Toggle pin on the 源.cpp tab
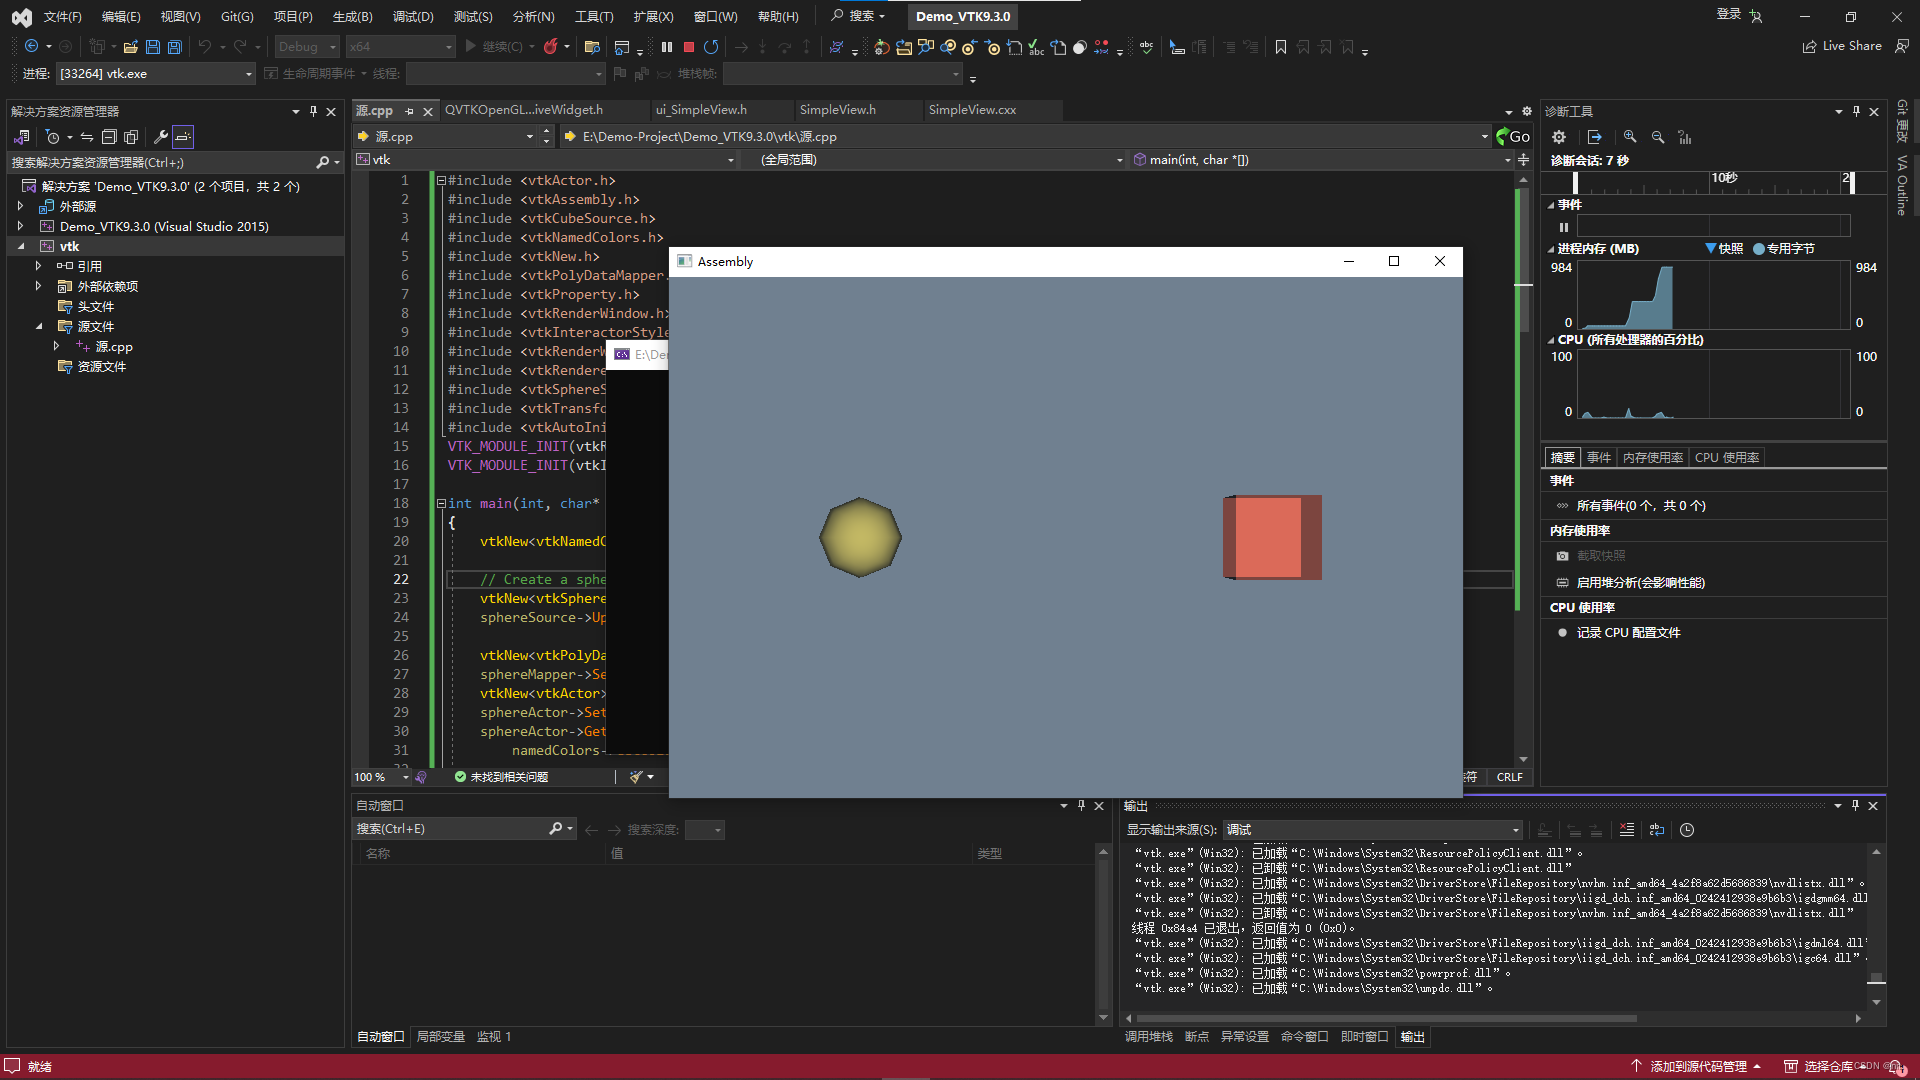The height and width of the screenshot is (1080, 1920). coord(409,111)
